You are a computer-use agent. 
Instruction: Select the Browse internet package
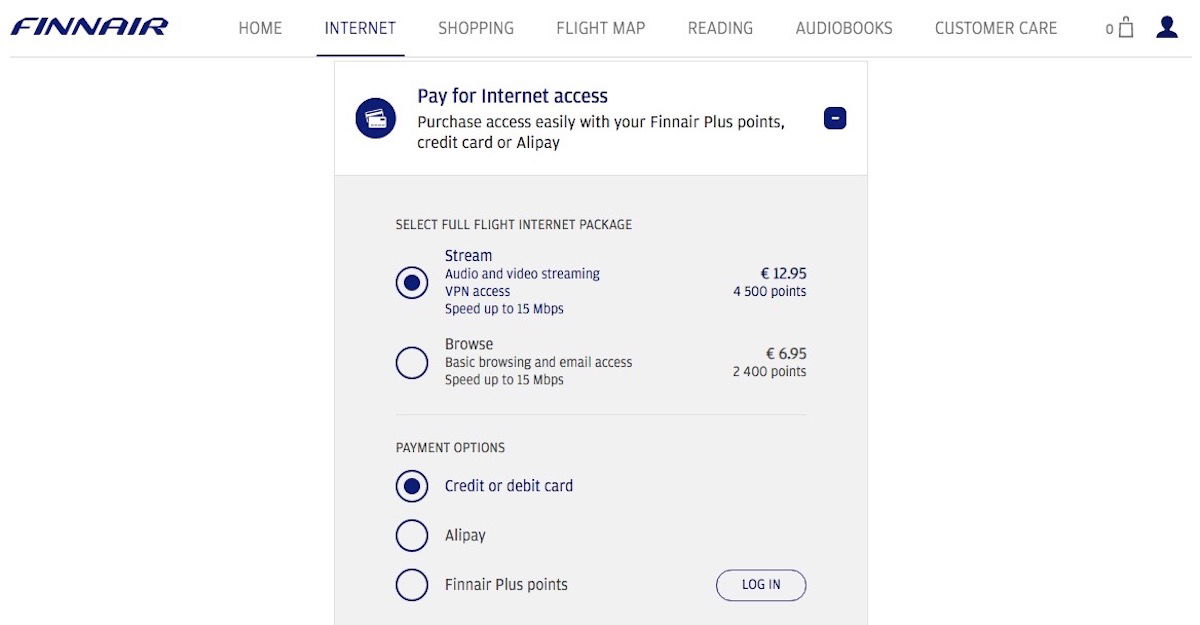tap(412, 362)
